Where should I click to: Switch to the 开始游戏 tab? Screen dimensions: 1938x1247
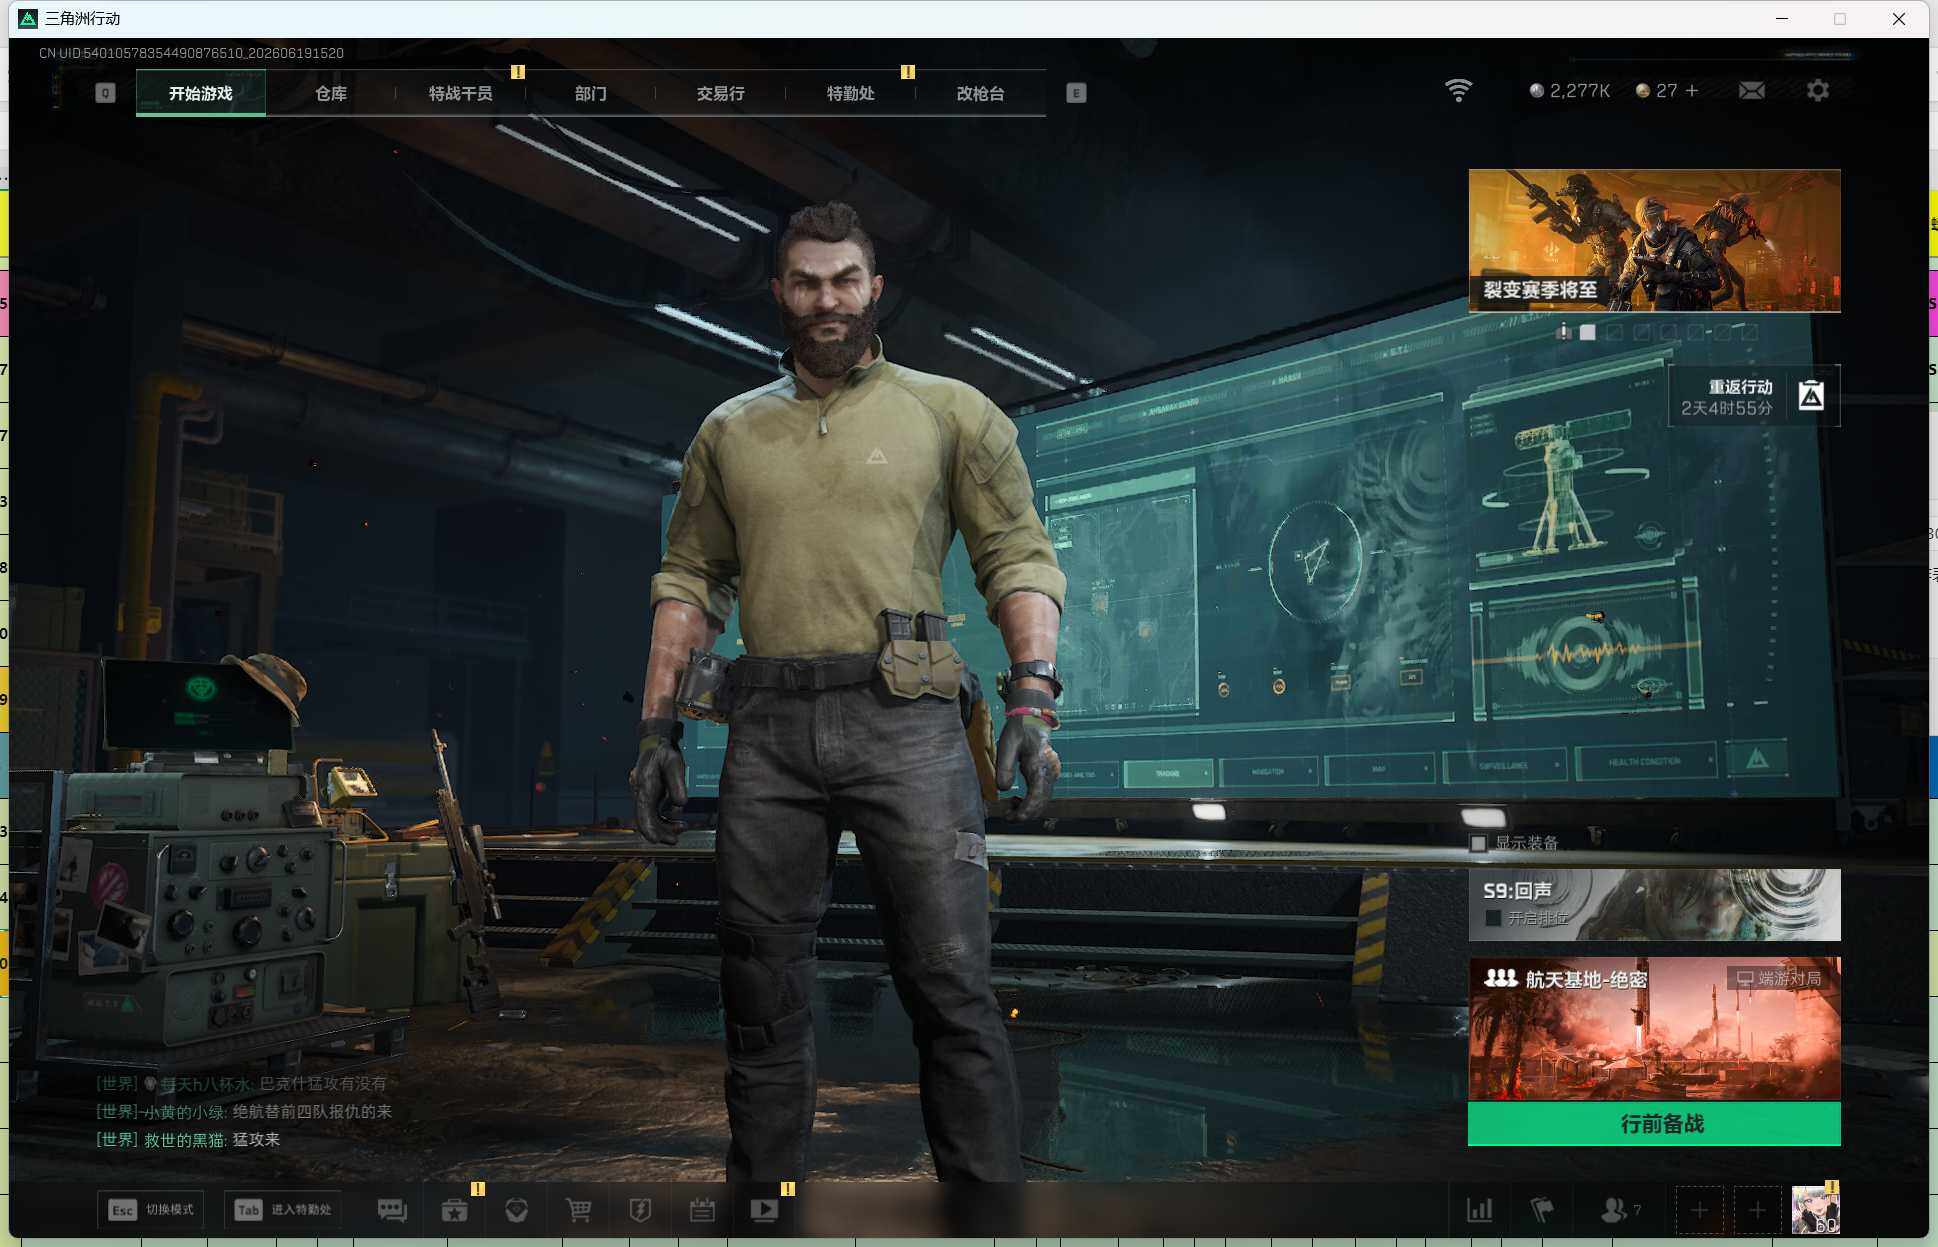(201, 93)
